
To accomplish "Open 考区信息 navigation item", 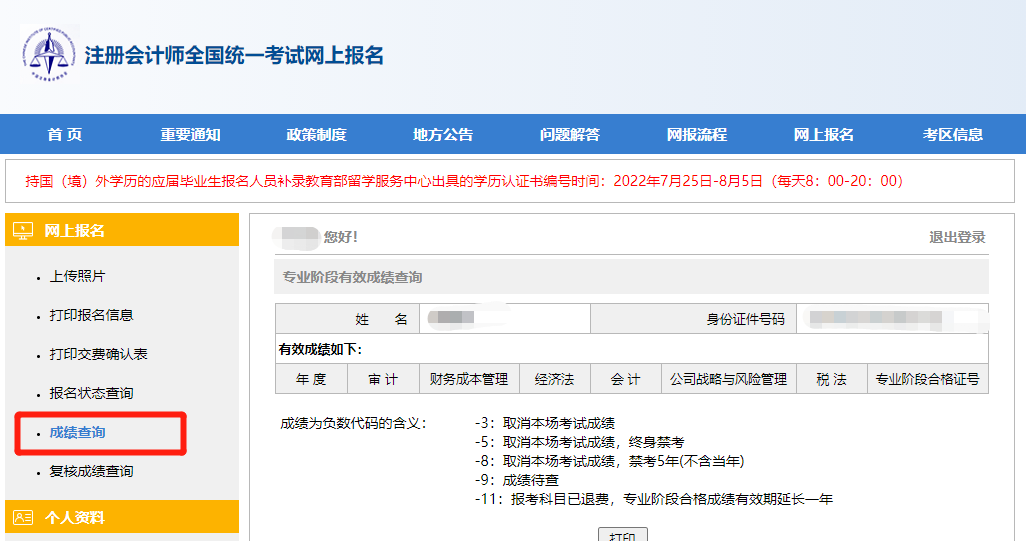I will (952, 135).
